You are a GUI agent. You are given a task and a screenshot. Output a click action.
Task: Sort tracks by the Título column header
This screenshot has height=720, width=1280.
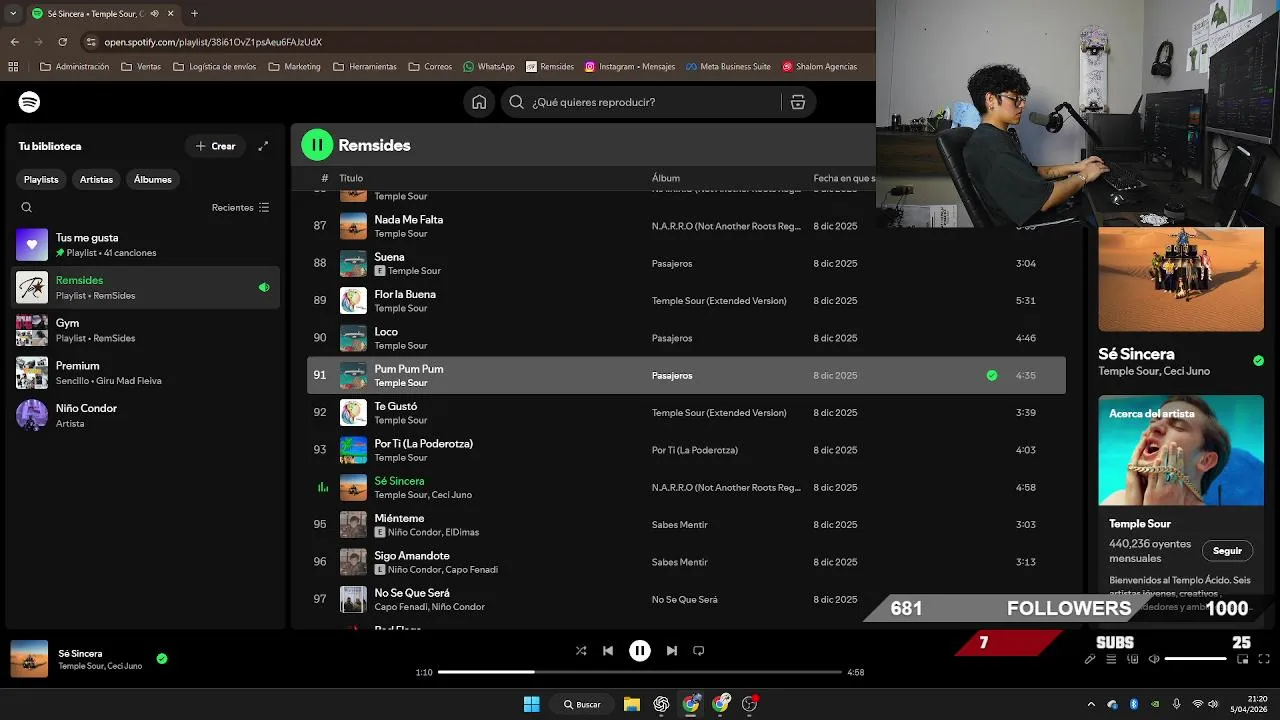(x=351, y=178)
